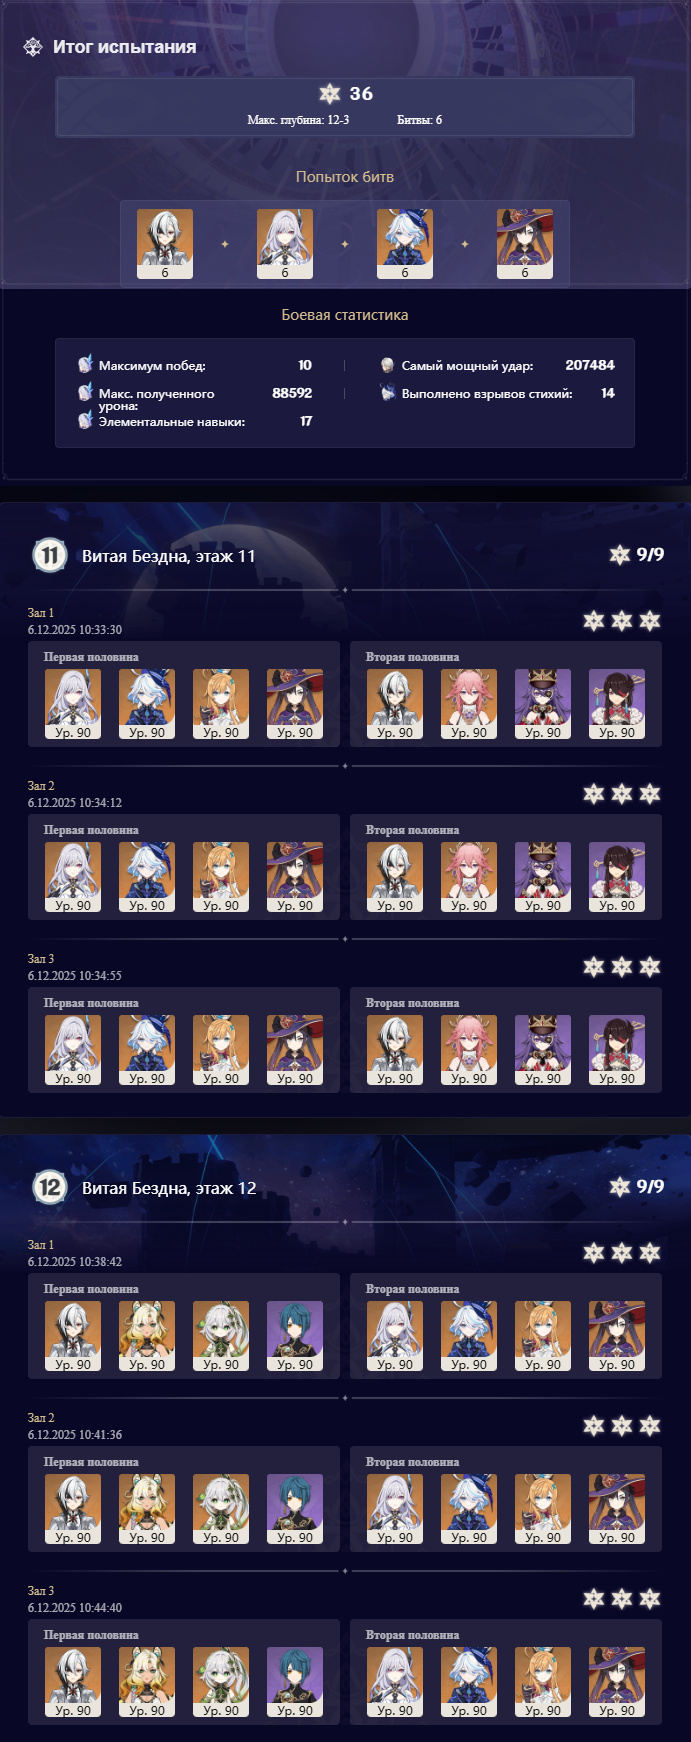Click the Битвы: 6 label
Image resolution: width=691 pixels, height=1742 pixels.
tap(419, 120)
